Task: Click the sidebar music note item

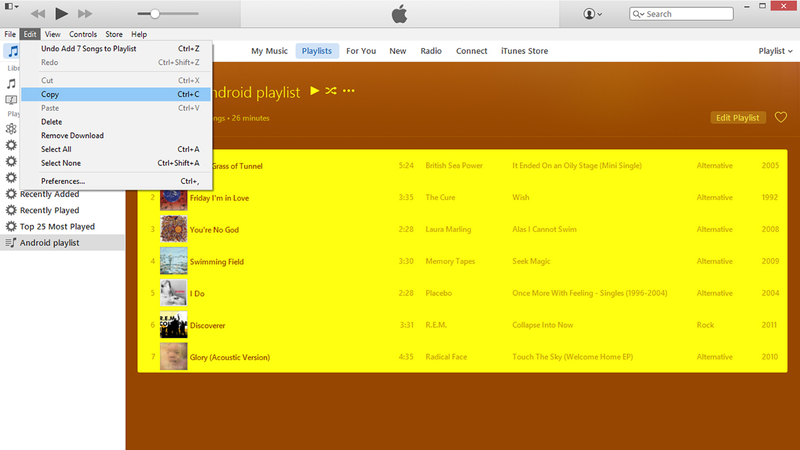Action: (11, 84)
